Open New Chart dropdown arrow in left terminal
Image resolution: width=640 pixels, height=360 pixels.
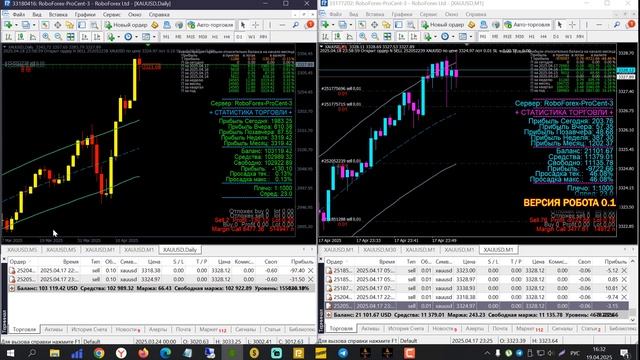point(16,25)
